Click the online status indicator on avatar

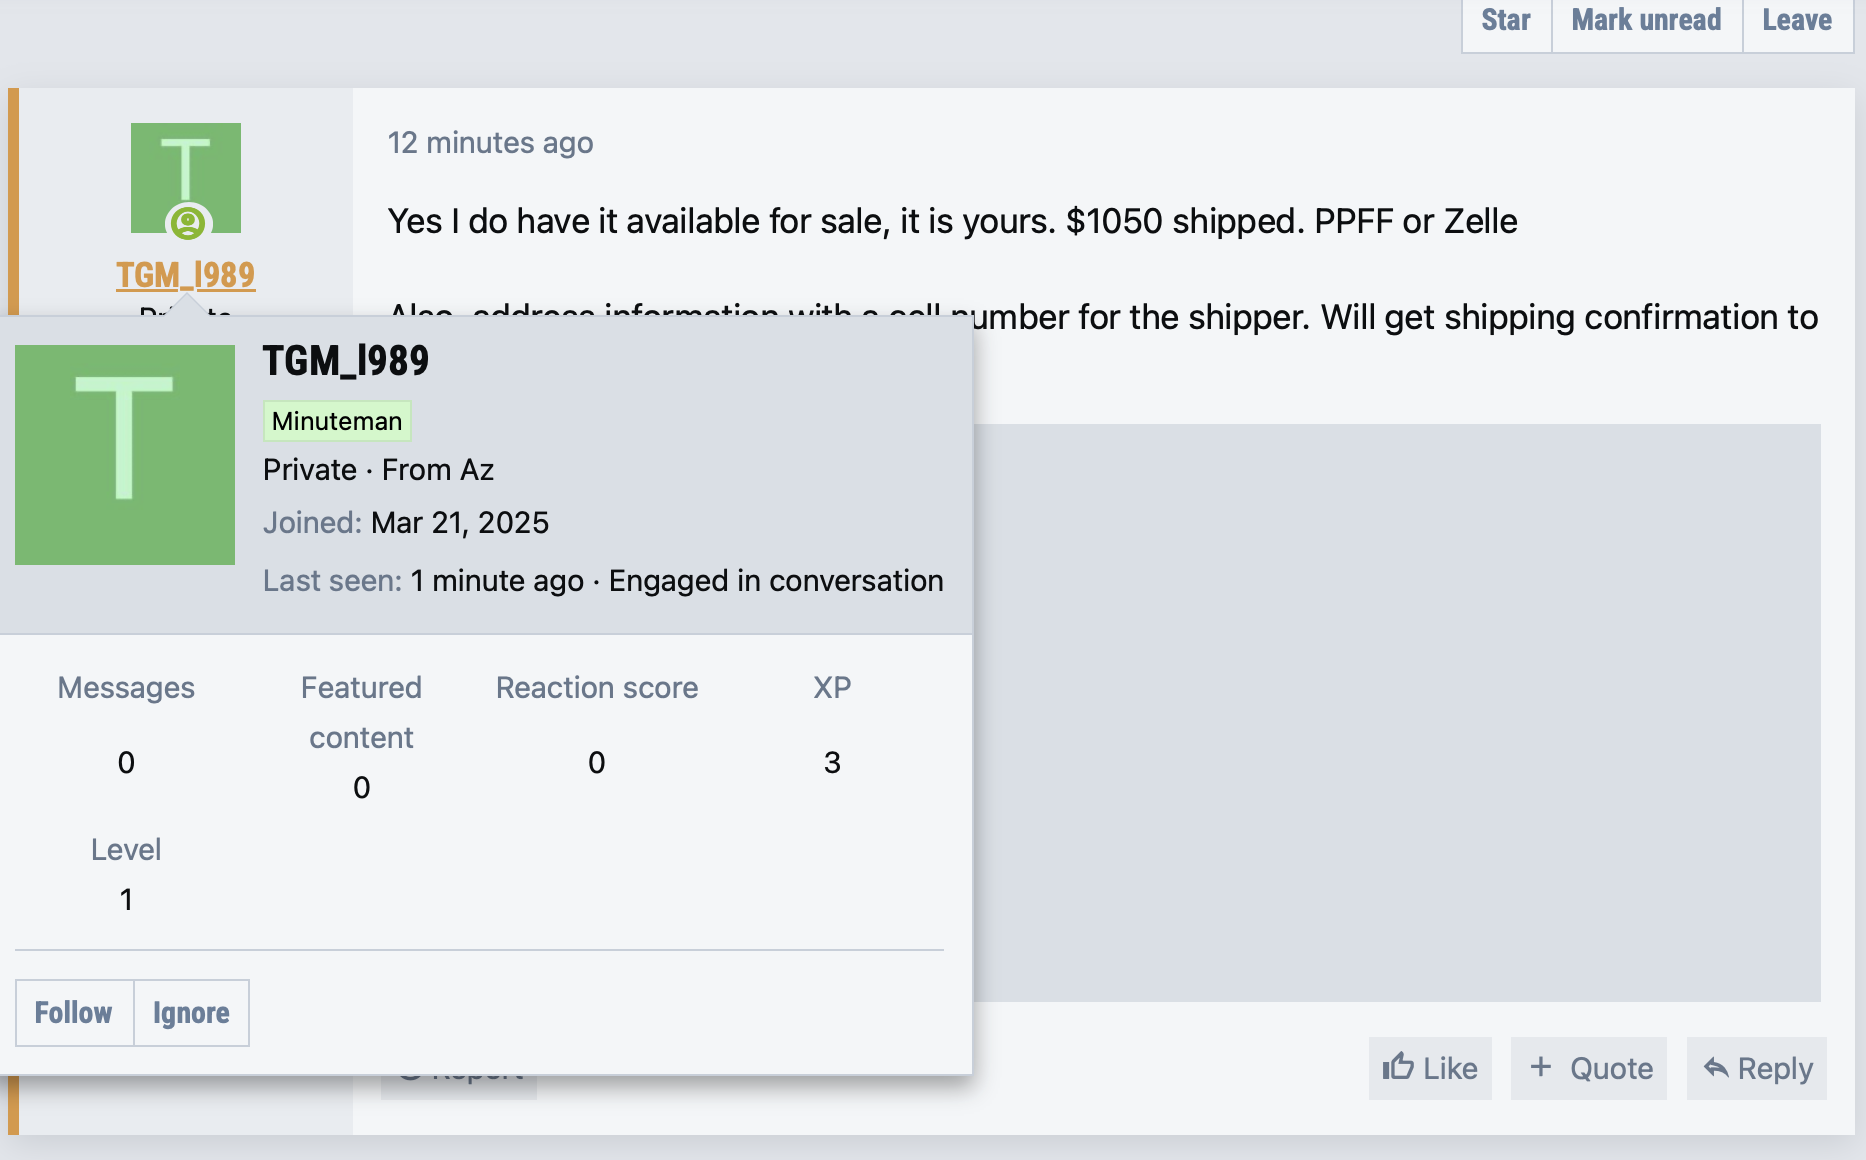click(188, 222)
